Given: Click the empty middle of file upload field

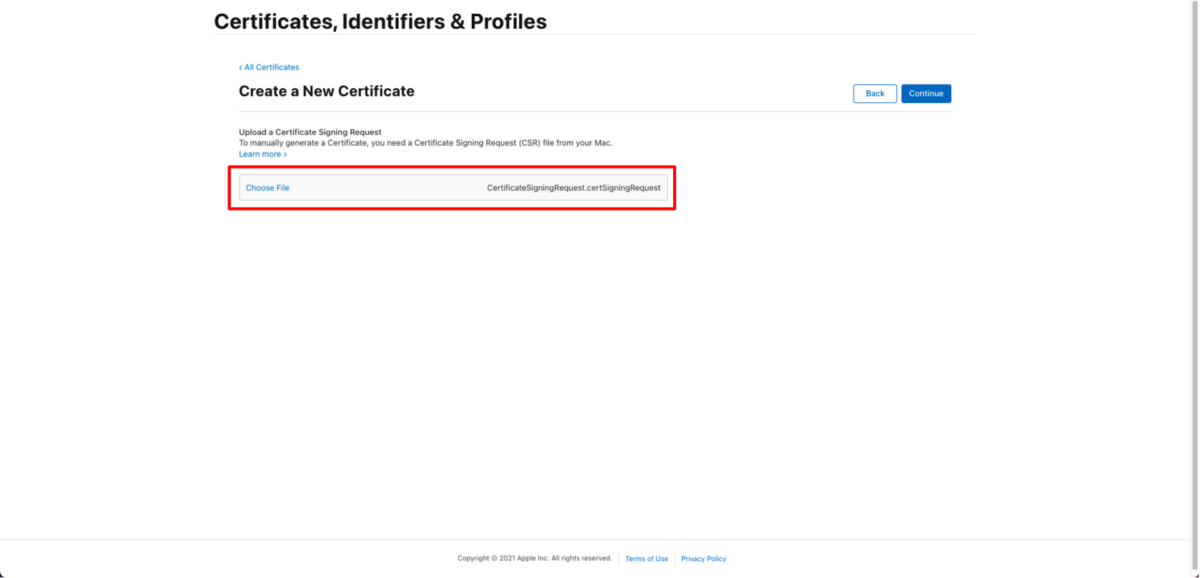Looking at the screenshot, I should 388,188.
